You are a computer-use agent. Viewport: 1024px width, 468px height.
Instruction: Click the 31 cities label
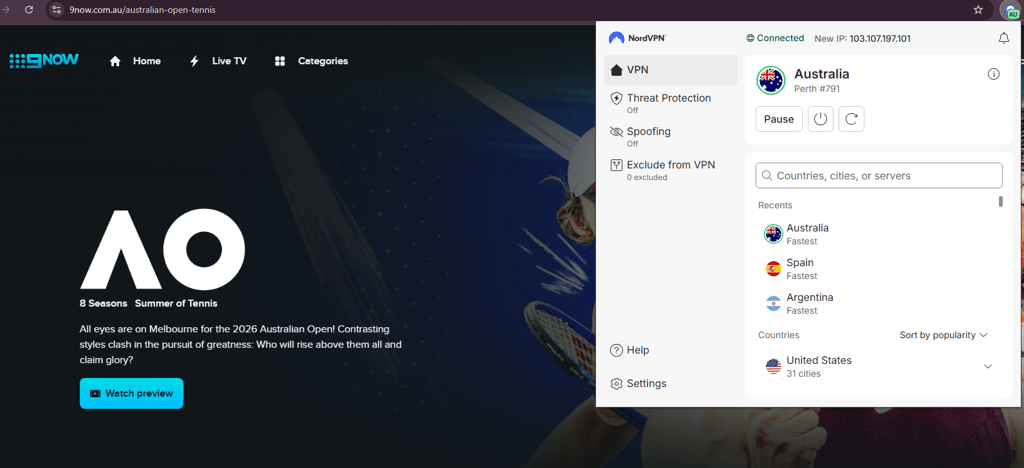coord(803,374)
